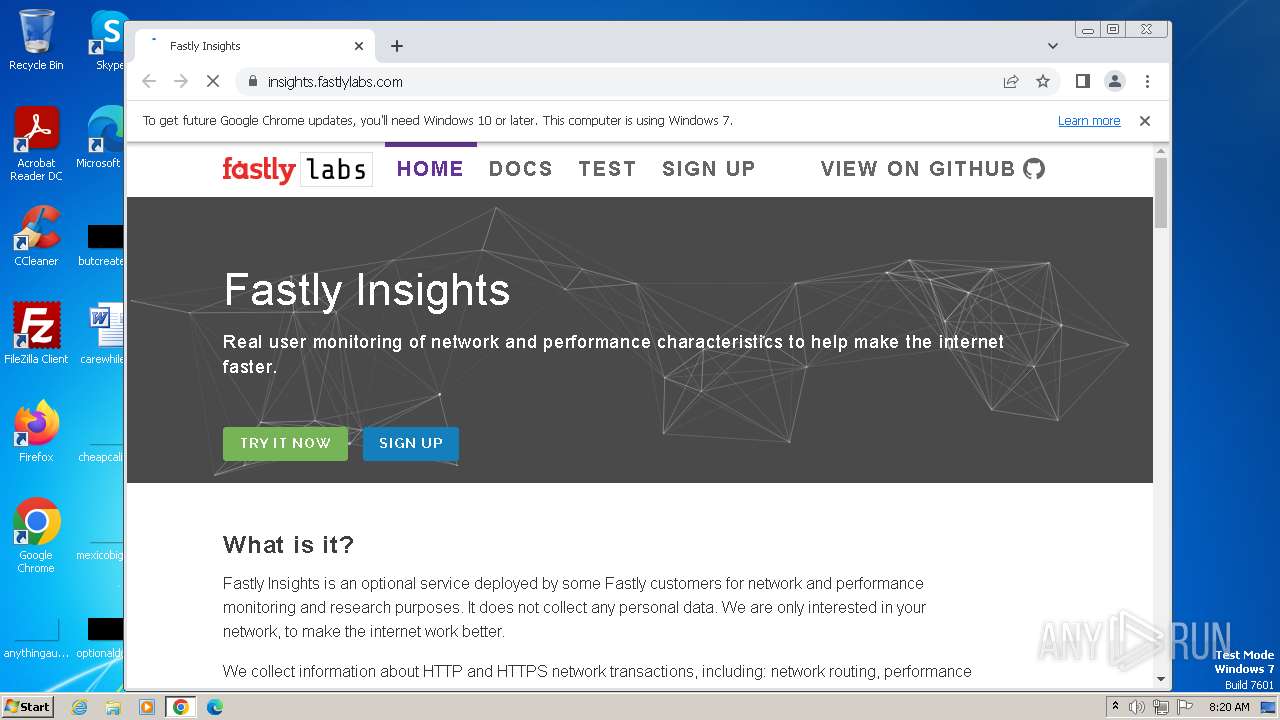Open Windows Media Player in taskbar
The width and height of the screenshot is (1280, 720).
(147, 707)
